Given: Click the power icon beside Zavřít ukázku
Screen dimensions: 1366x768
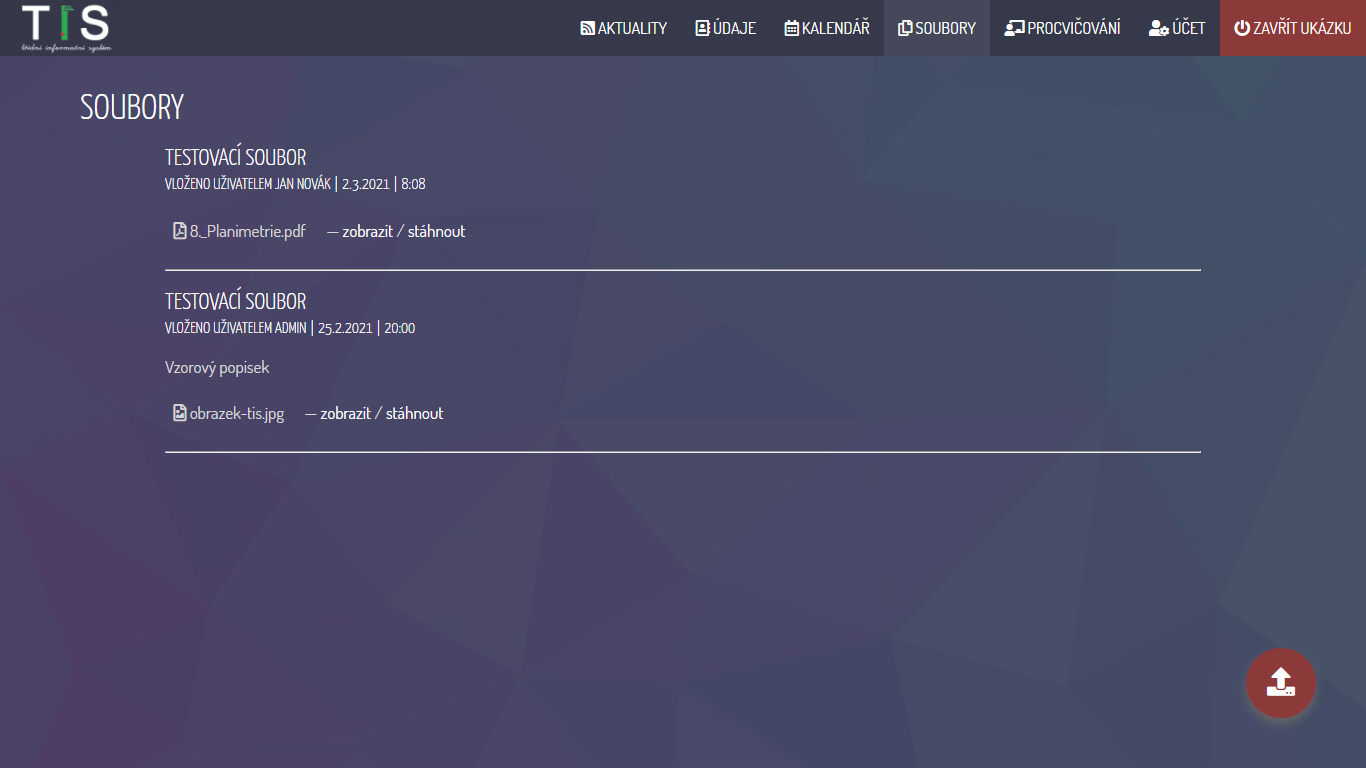Looking at the screenshot, I should (1242, 28).
